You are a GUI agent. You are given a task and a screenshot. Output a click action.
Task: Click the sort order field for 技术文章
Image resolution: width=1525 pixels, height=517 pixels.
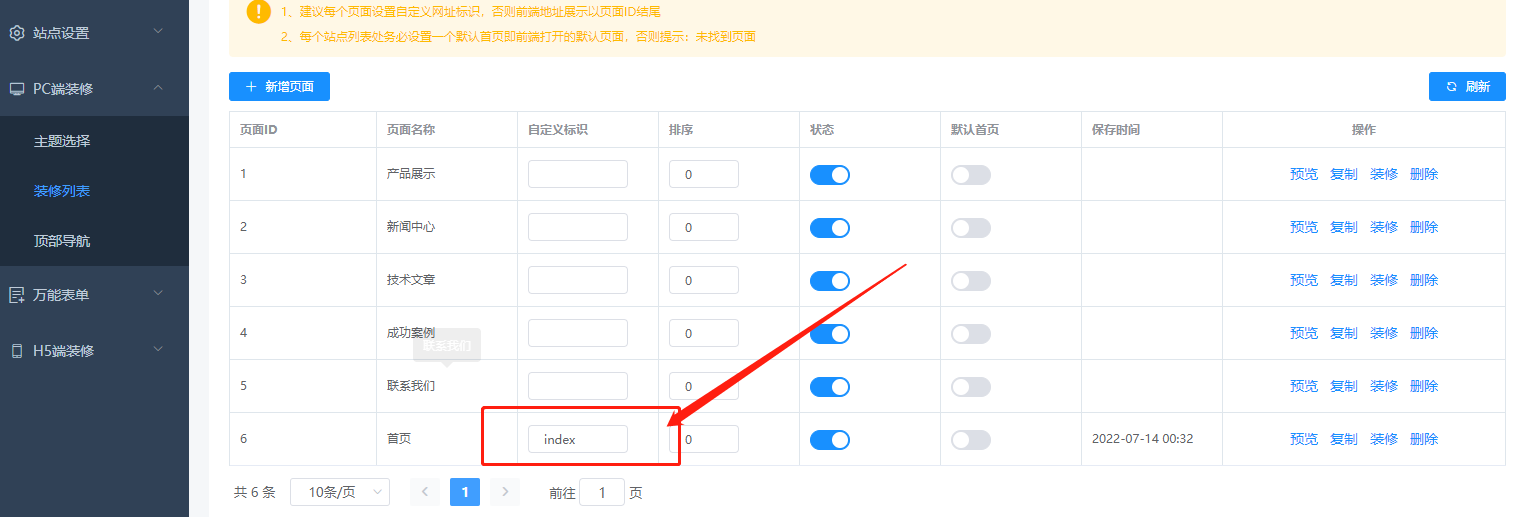coord(703,280)
